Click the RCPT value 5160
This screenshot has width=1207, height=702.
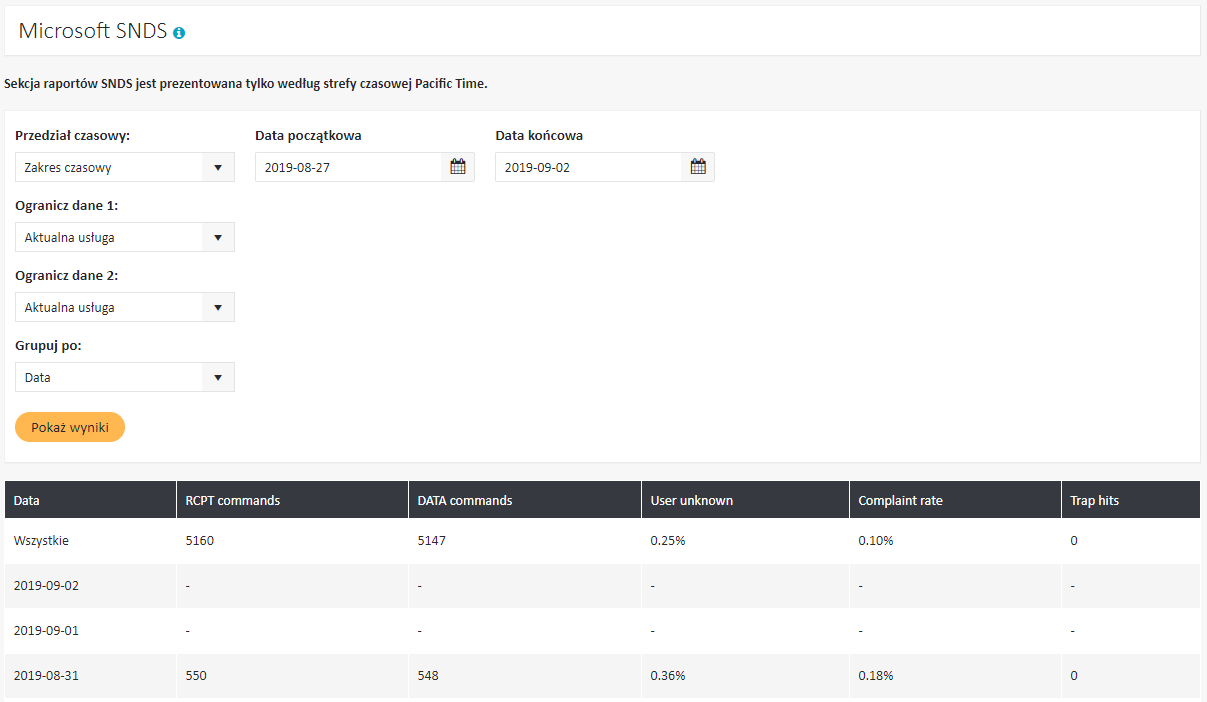coord(200,540)
